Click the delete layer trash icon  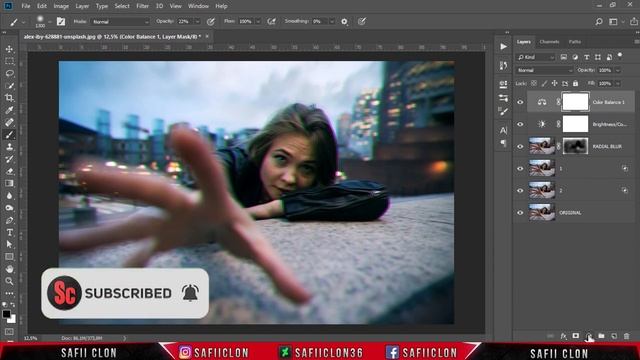[627, 336]
